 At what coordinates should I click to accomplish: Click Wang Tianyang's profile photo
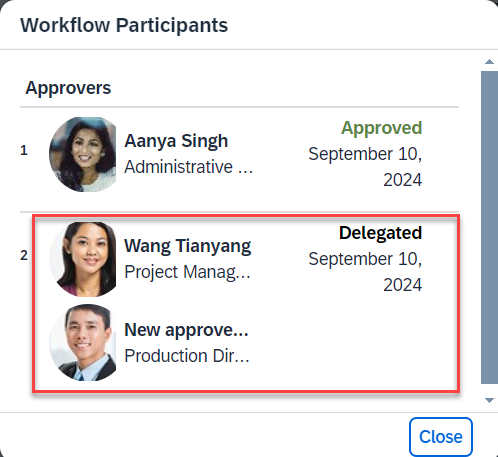[83, 259]
